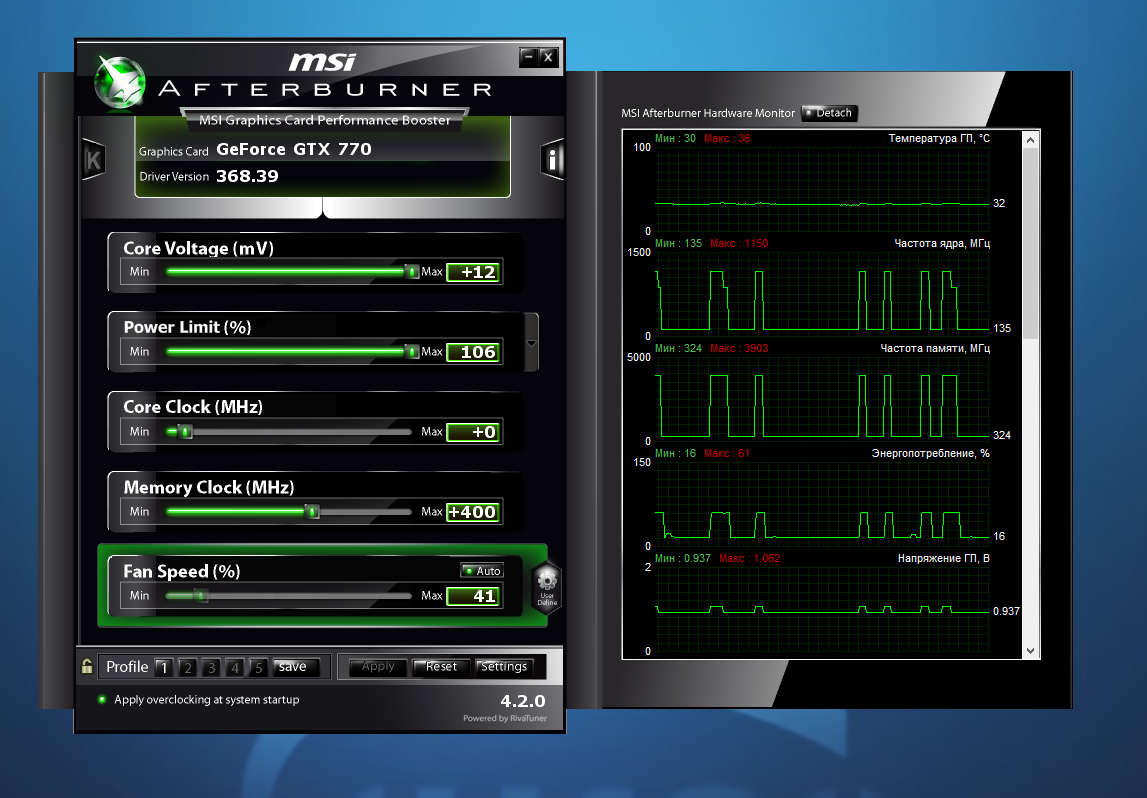
Task: Click monitor scrollbar down arrow
Action: tap(1030, 650)
